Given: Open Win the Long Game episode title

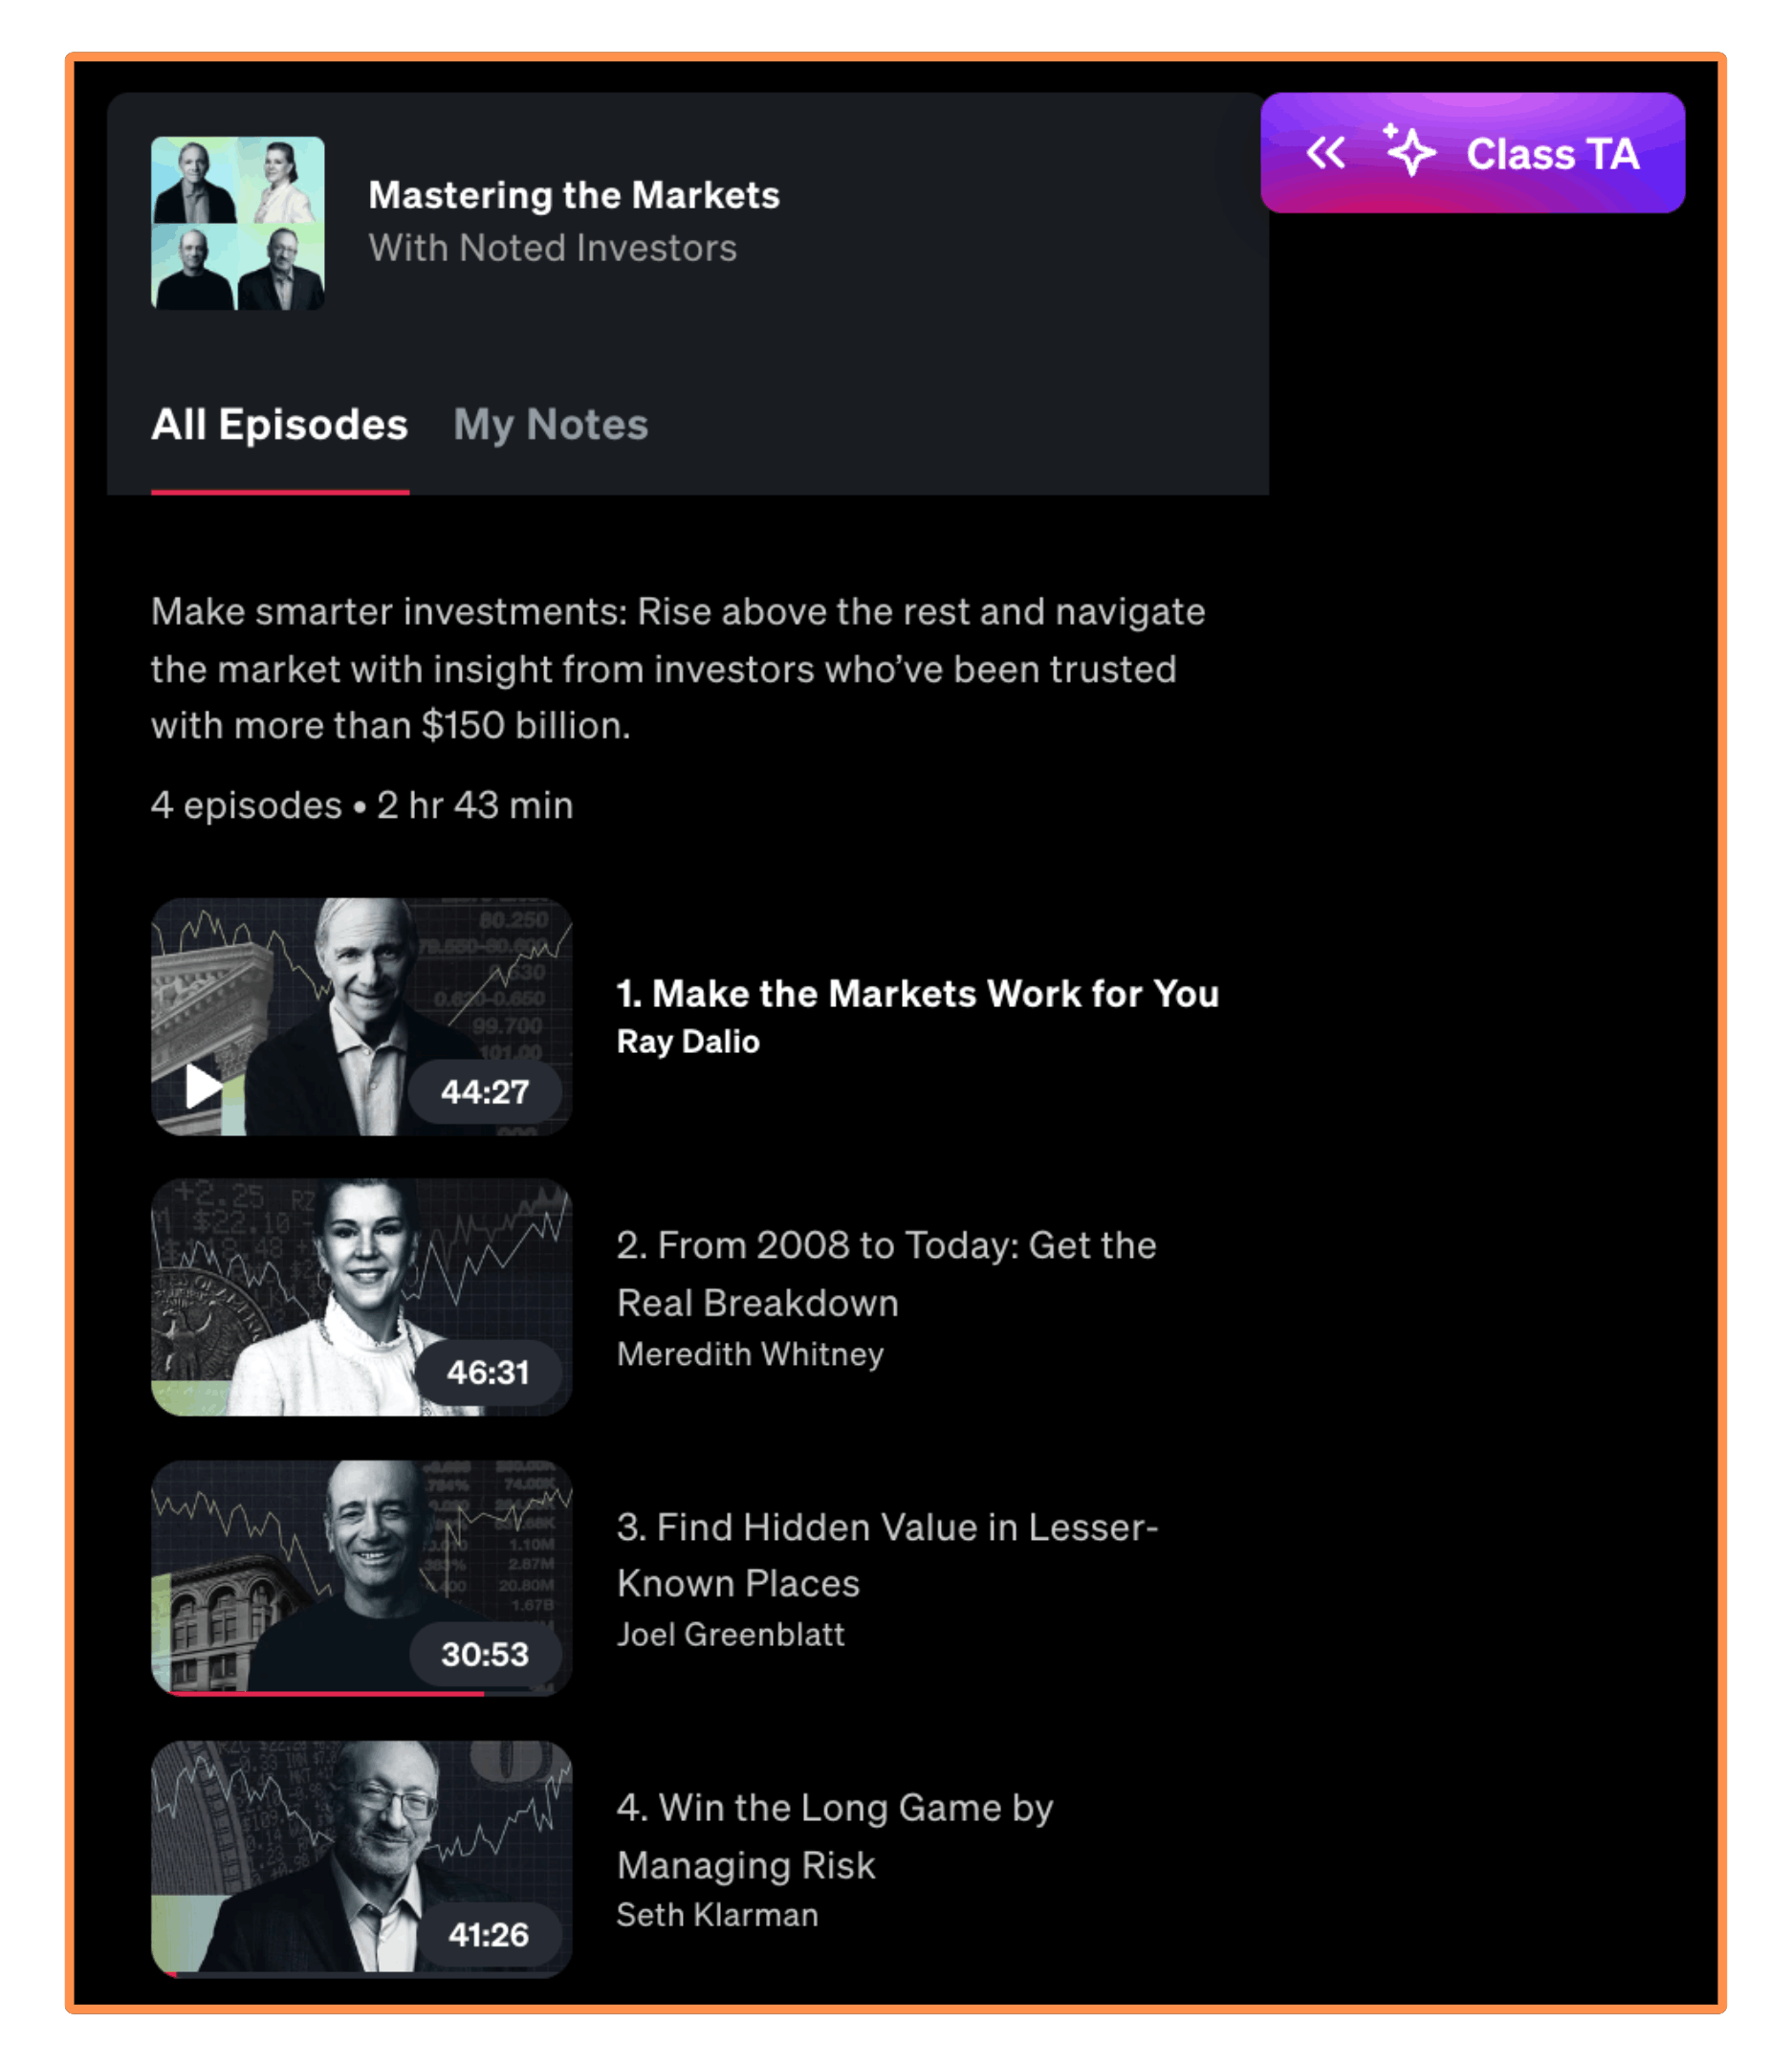Looking at the screenshot, I should pos(835,1836).
